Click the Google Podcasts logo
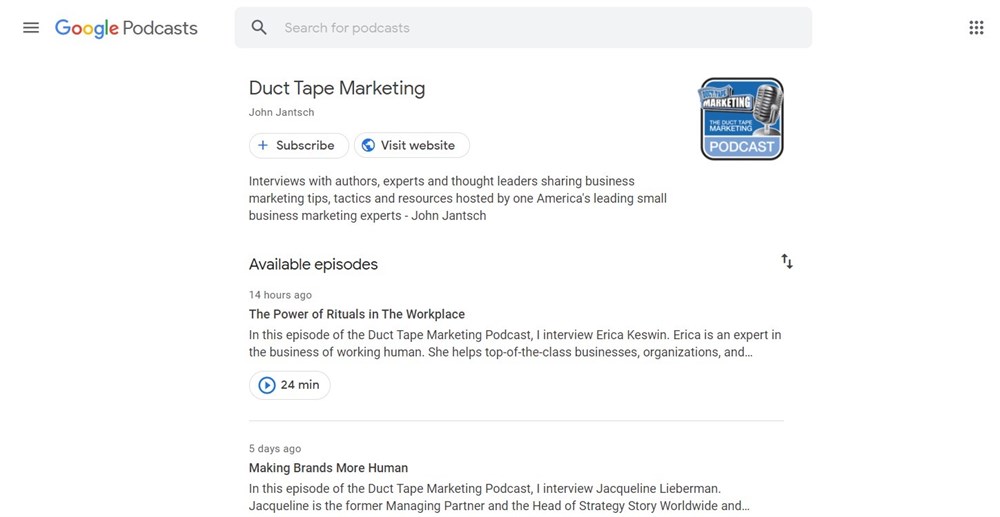 click(126, 28)
